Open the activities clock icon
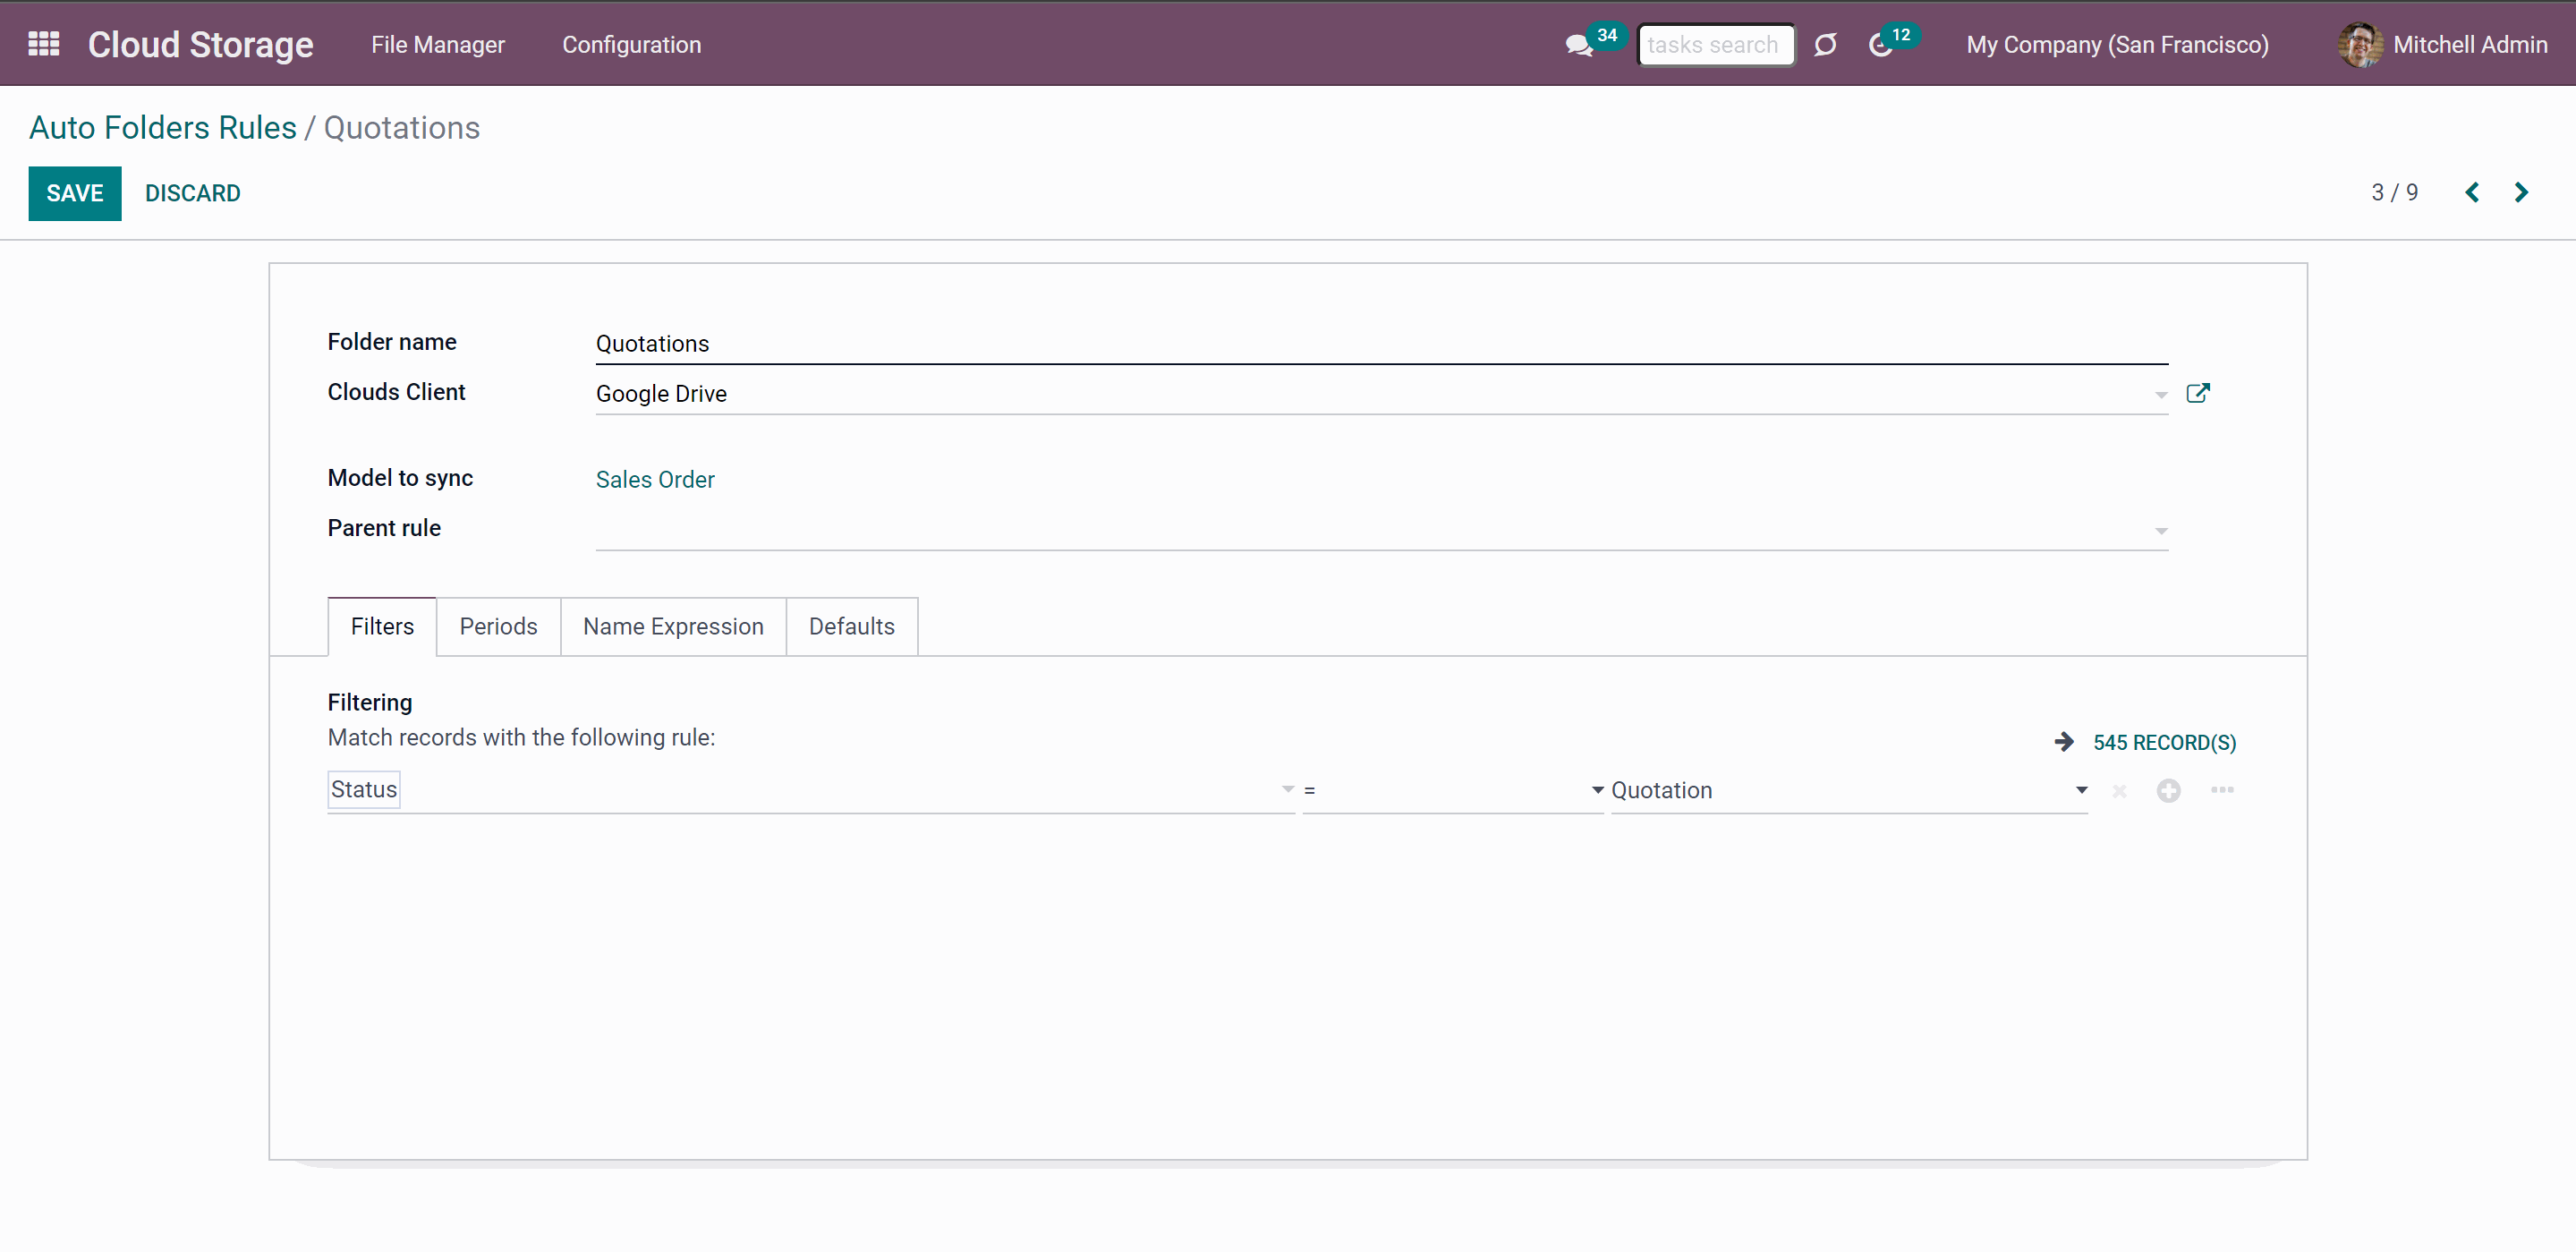Screen dimensions: 2576x1252 click(1880, 45)
